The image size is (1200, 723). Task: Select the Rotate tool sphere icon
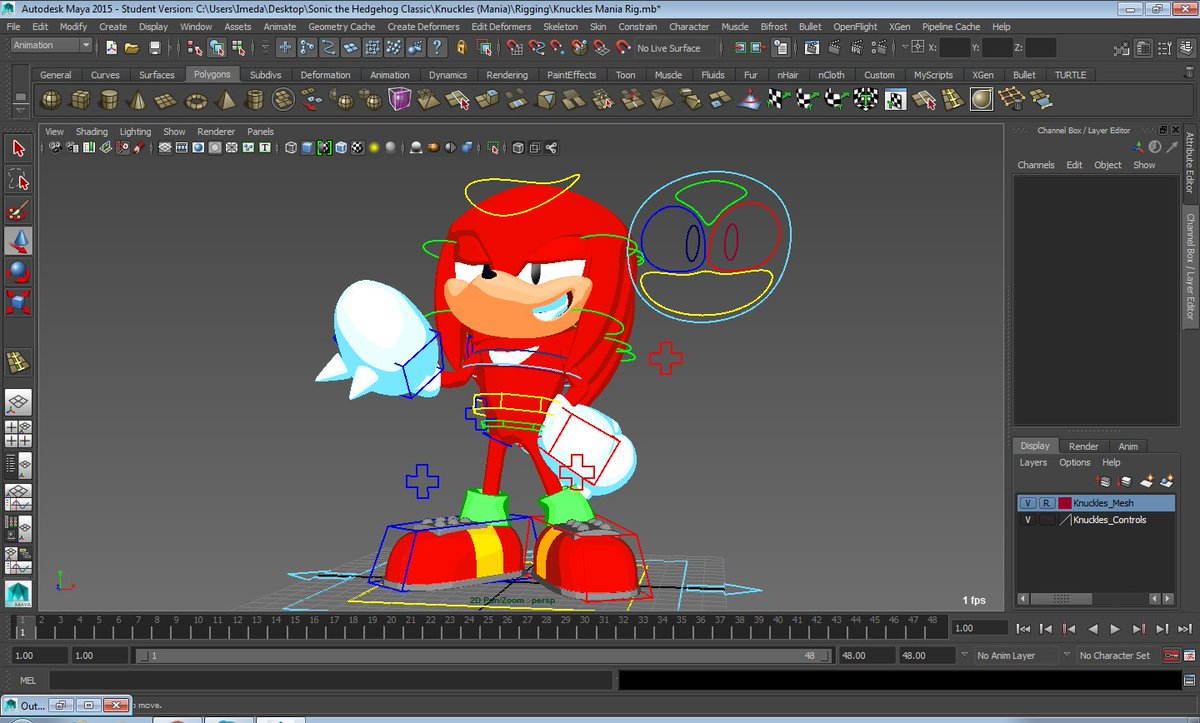click(x=18, y=271)
